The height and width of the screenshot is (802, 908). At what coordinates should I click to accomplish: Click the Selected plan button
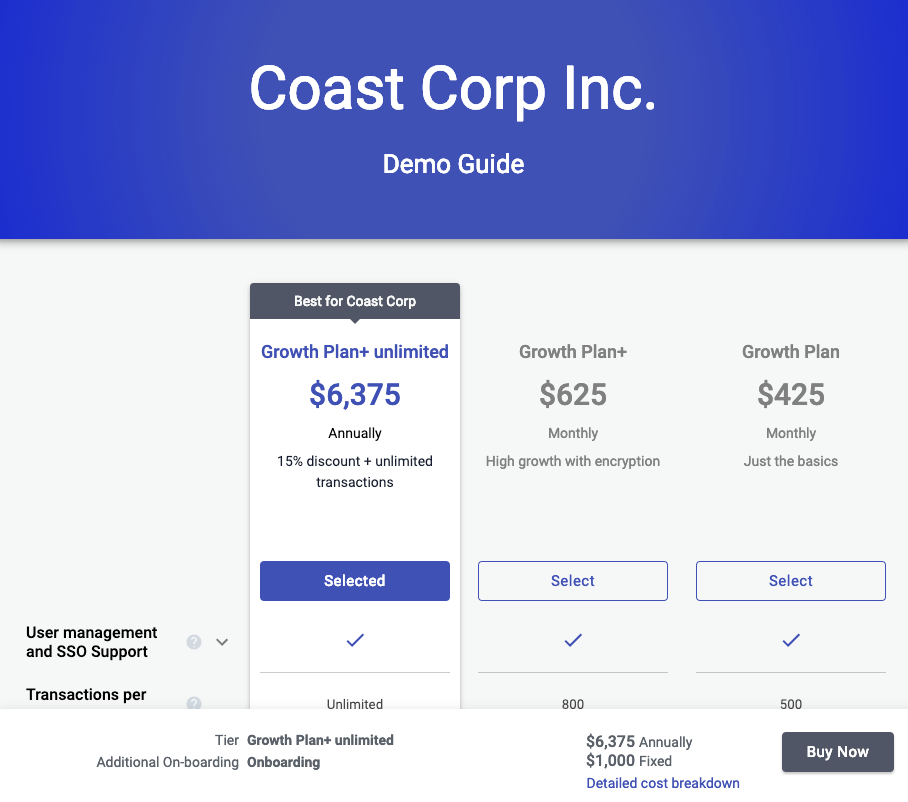pos(355,581)
